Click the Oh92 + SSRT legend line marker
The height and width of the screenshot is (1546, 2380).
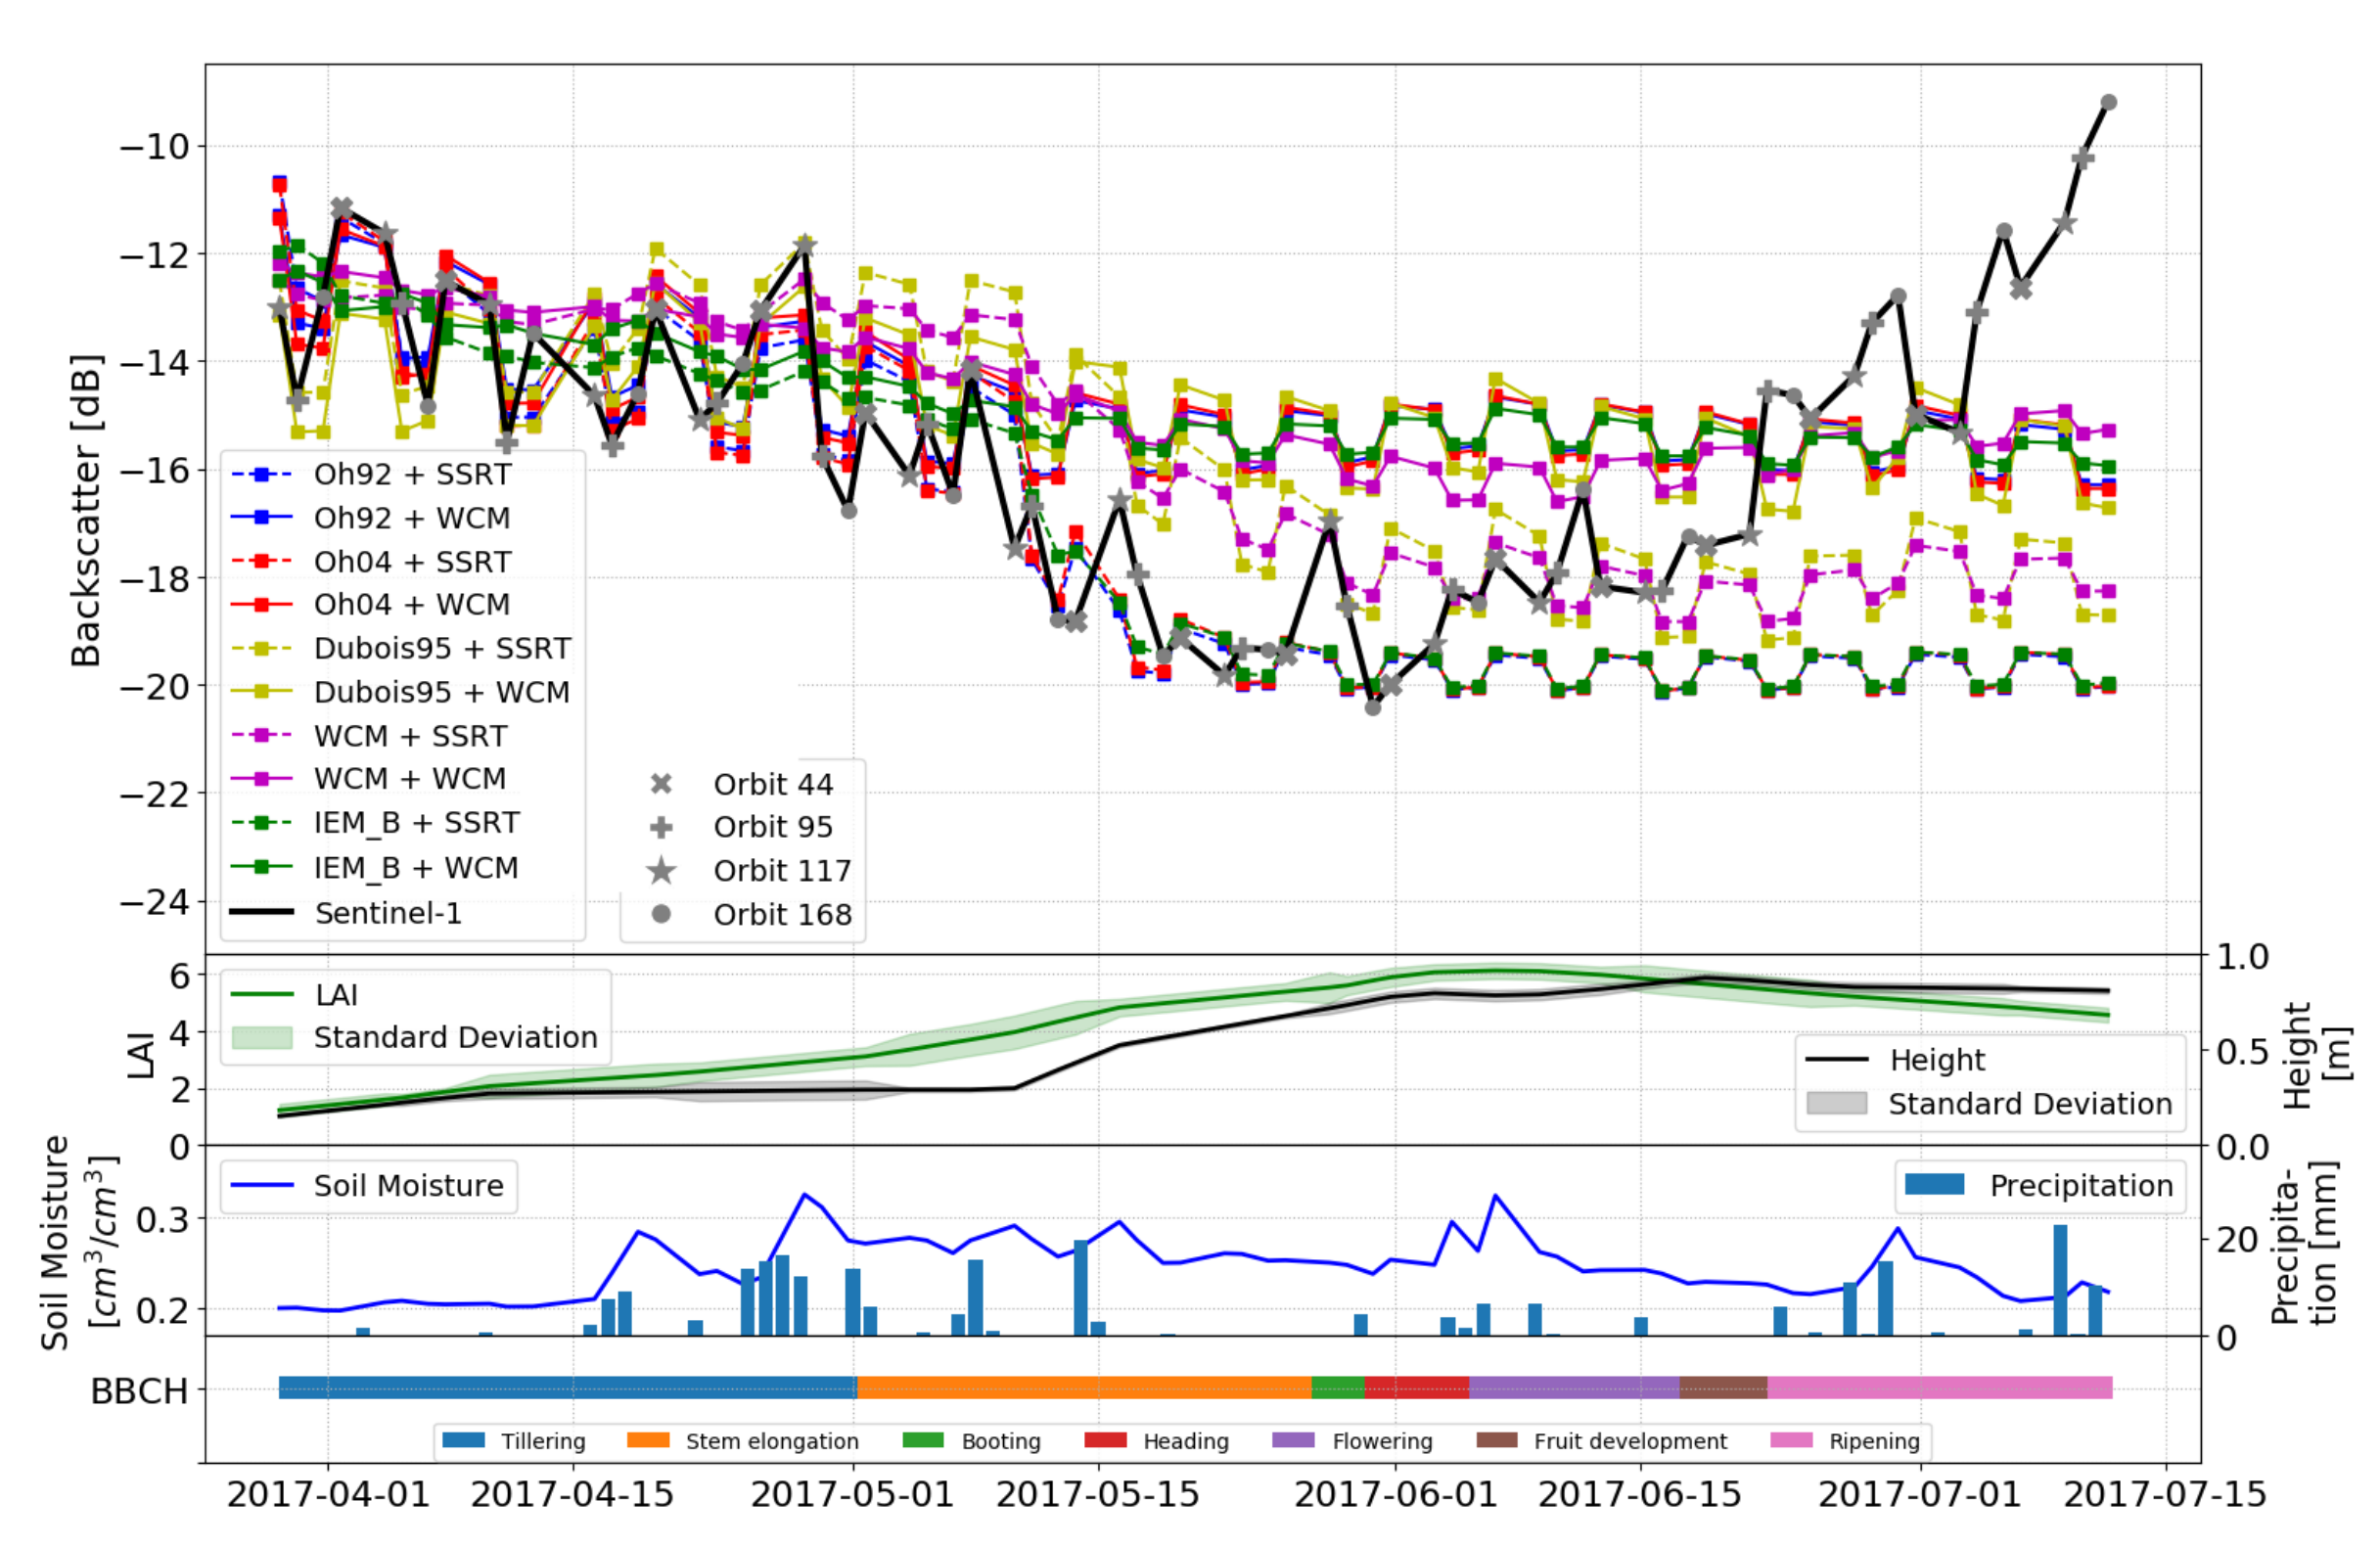click(x=262, y=474)
